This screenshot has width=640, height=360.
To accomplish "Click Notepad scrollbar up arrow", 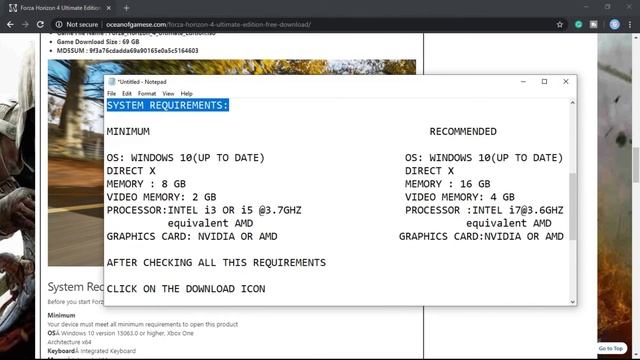I will 572,103.
